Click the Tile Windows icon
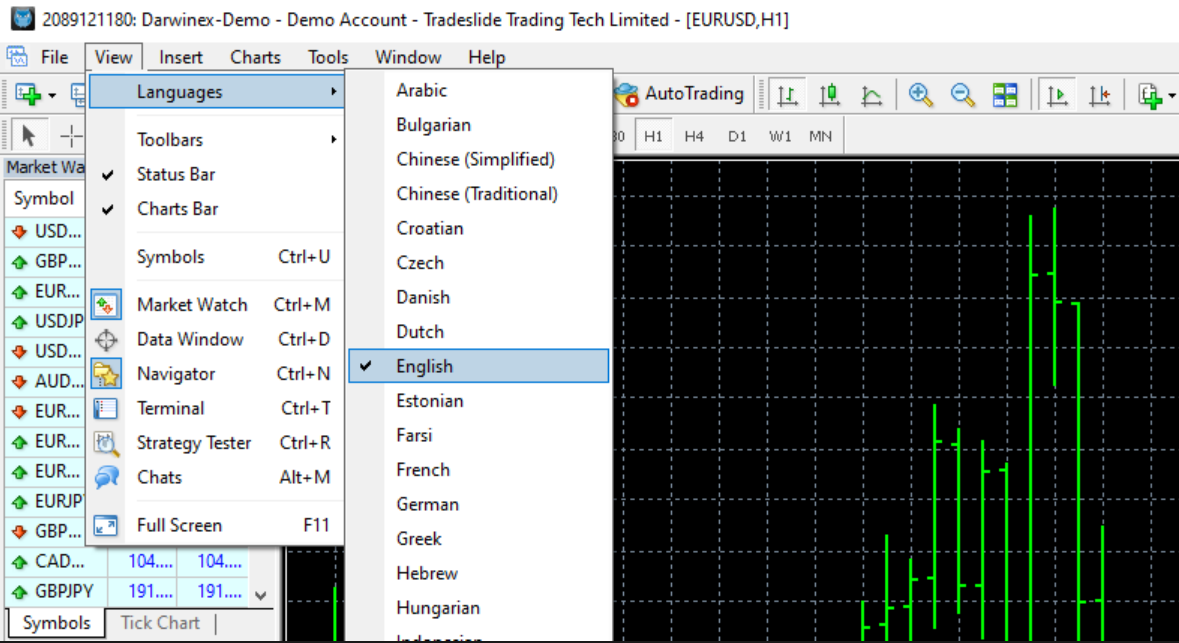 (x=1004, y=95)
